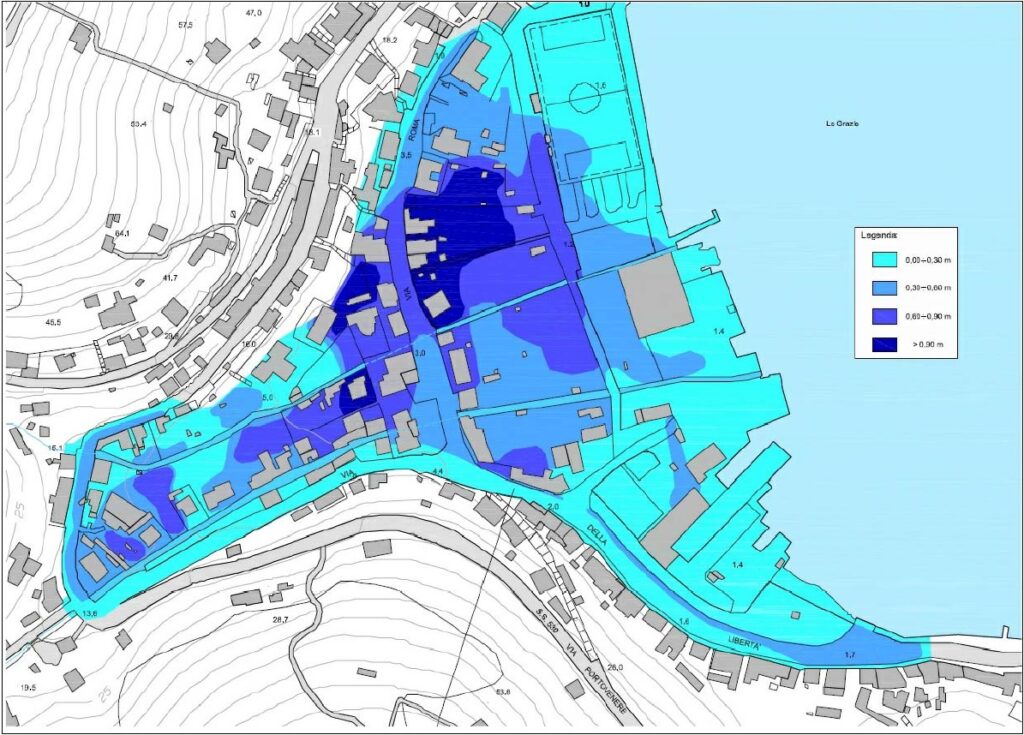
Task: Click the '0,00–0,30 m' legend label
Action: 928,260
